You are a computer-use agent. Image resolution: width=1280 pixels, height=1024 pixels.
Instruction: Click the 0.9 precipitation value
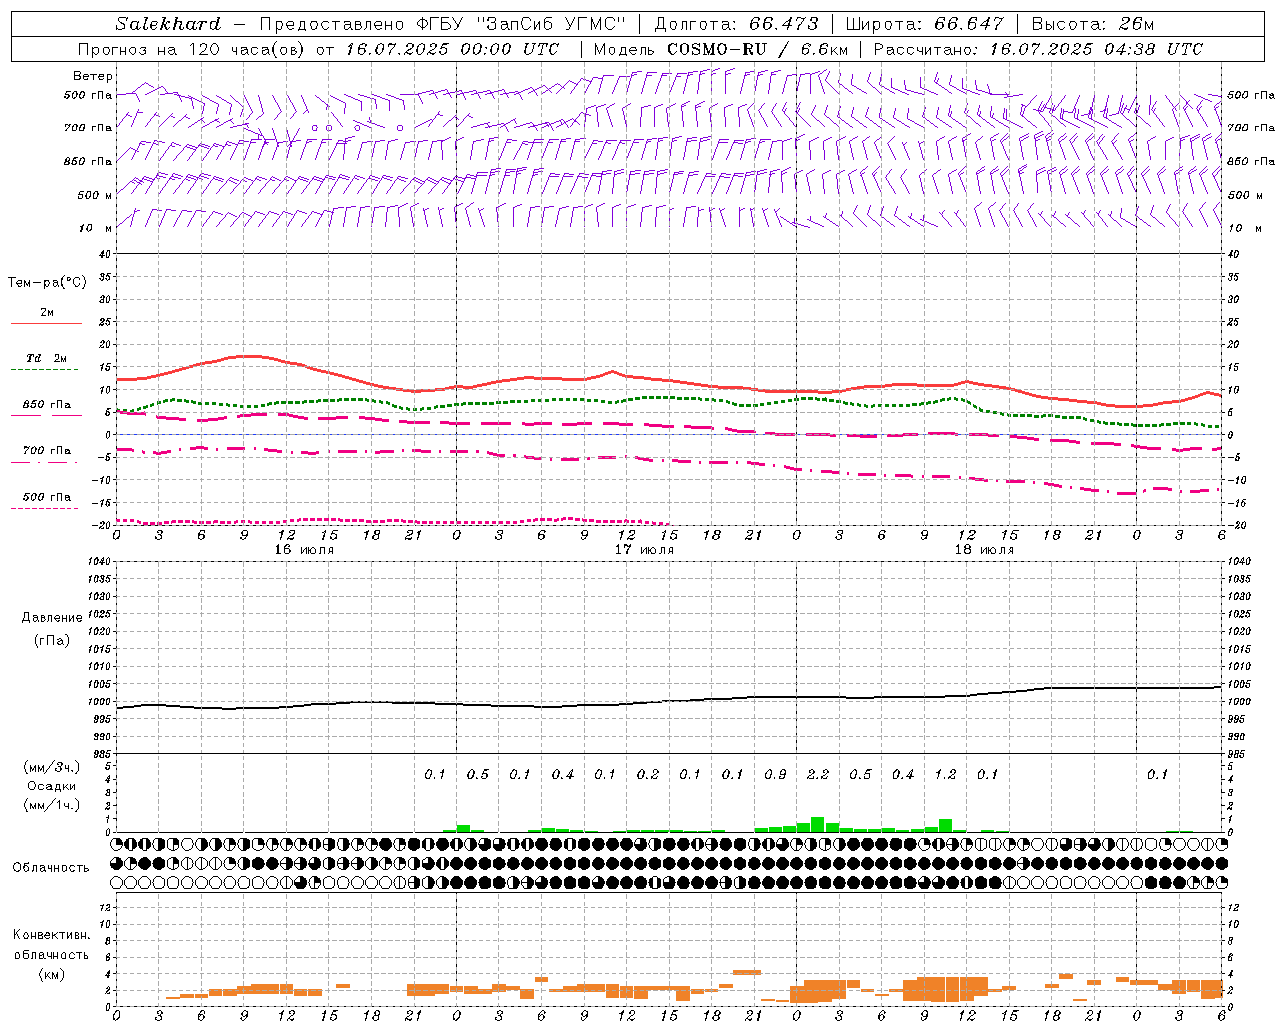(775, 774)
